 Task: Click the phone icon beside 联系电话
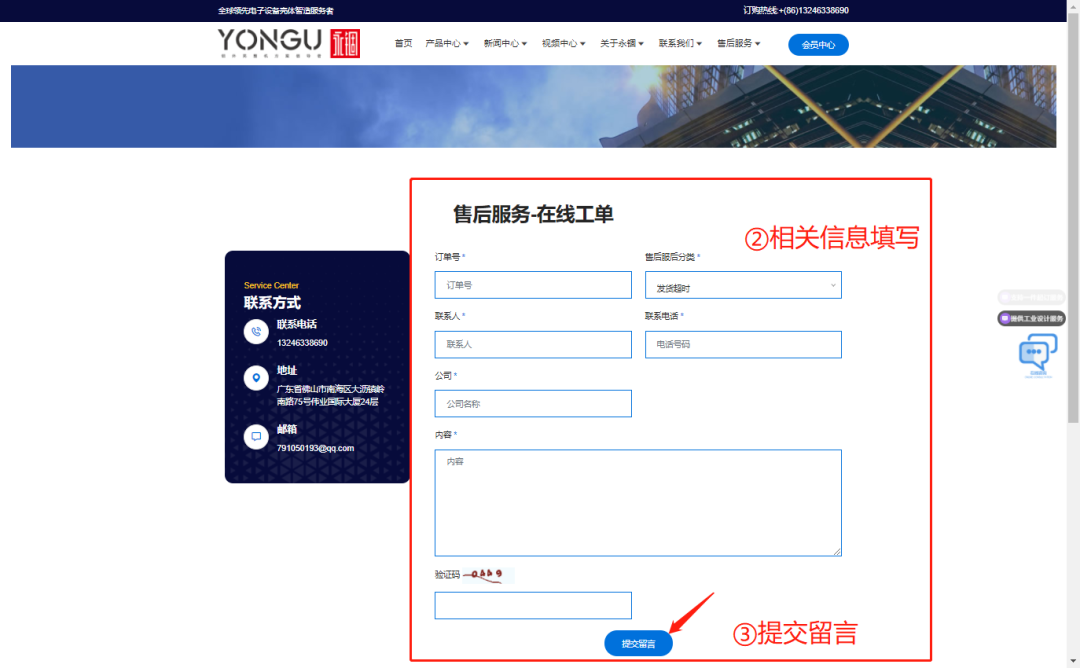tap(256, 332)
